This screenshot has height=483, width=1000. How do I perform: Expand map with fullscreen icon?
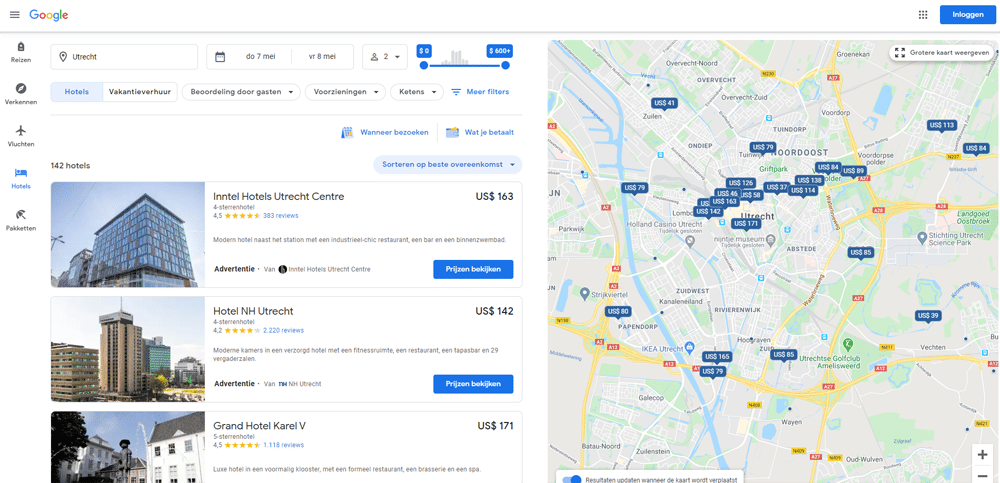pos(900,53)
